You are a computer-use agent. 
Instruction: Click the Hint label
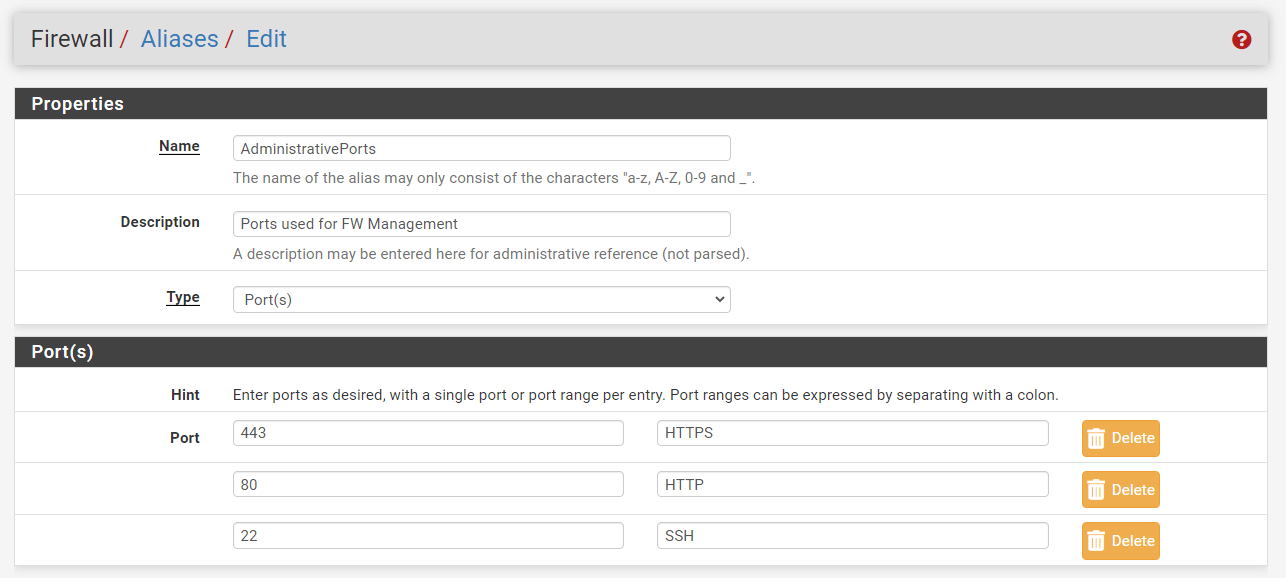click(185, 395)
